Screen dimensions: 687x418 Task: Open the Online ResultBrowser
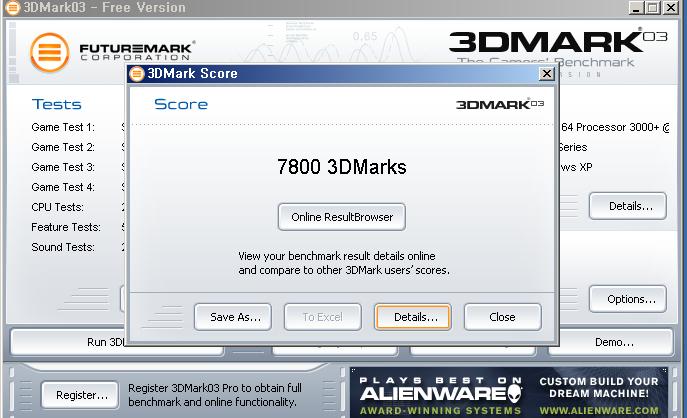point(342,217)
